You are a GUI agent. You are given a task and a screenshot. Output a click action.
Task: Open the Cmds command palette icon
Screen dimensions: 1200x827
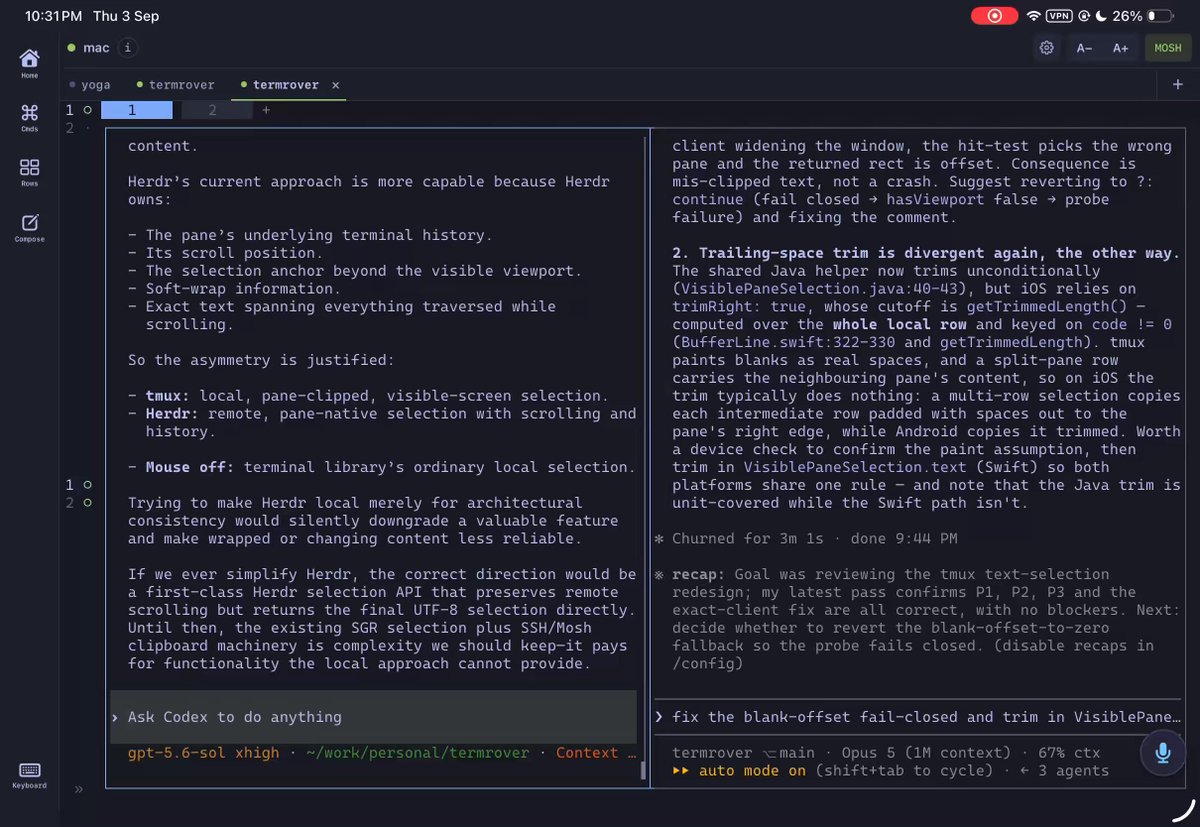click(x=30, y=118)
